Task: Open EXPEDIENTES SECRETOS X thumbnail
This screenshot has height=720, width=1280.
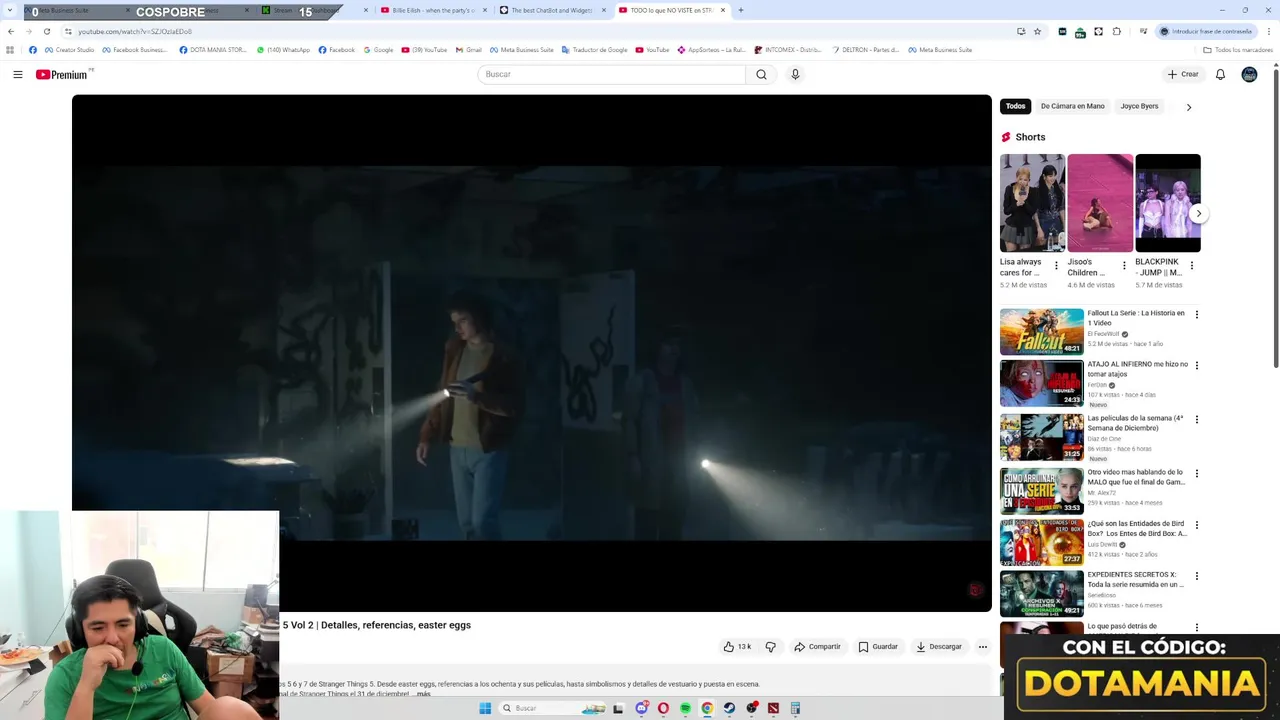Action: 1041,594
